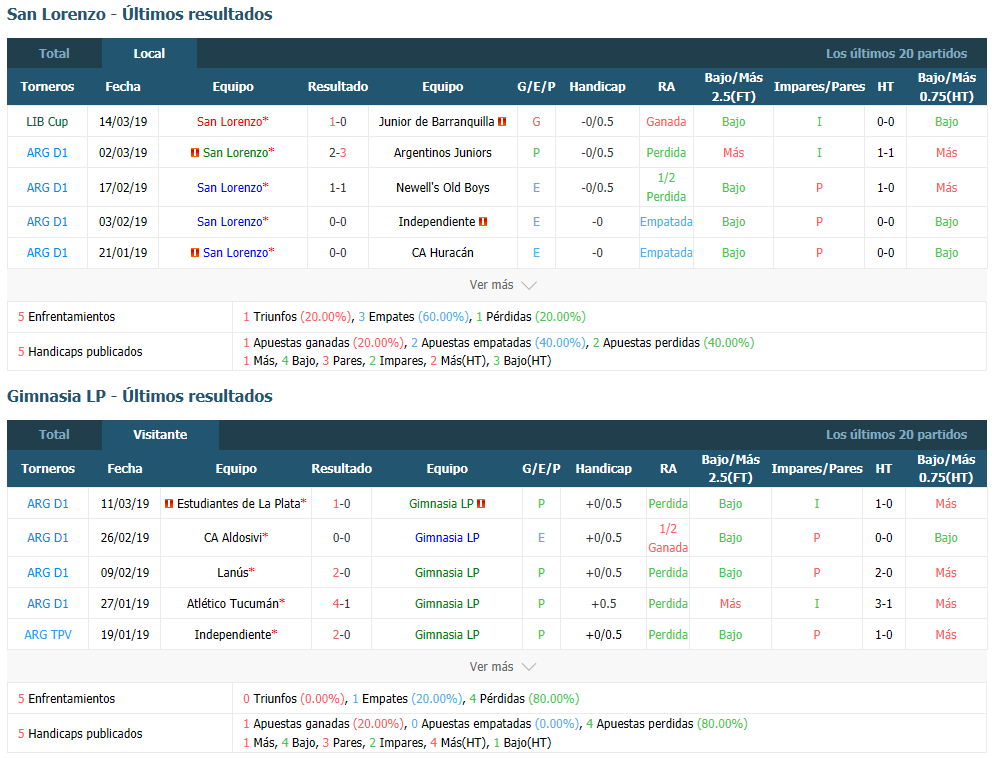
Task: Click the "San Lorenzo - Últimos resultados" heading
Action: [x=139, y=14]
